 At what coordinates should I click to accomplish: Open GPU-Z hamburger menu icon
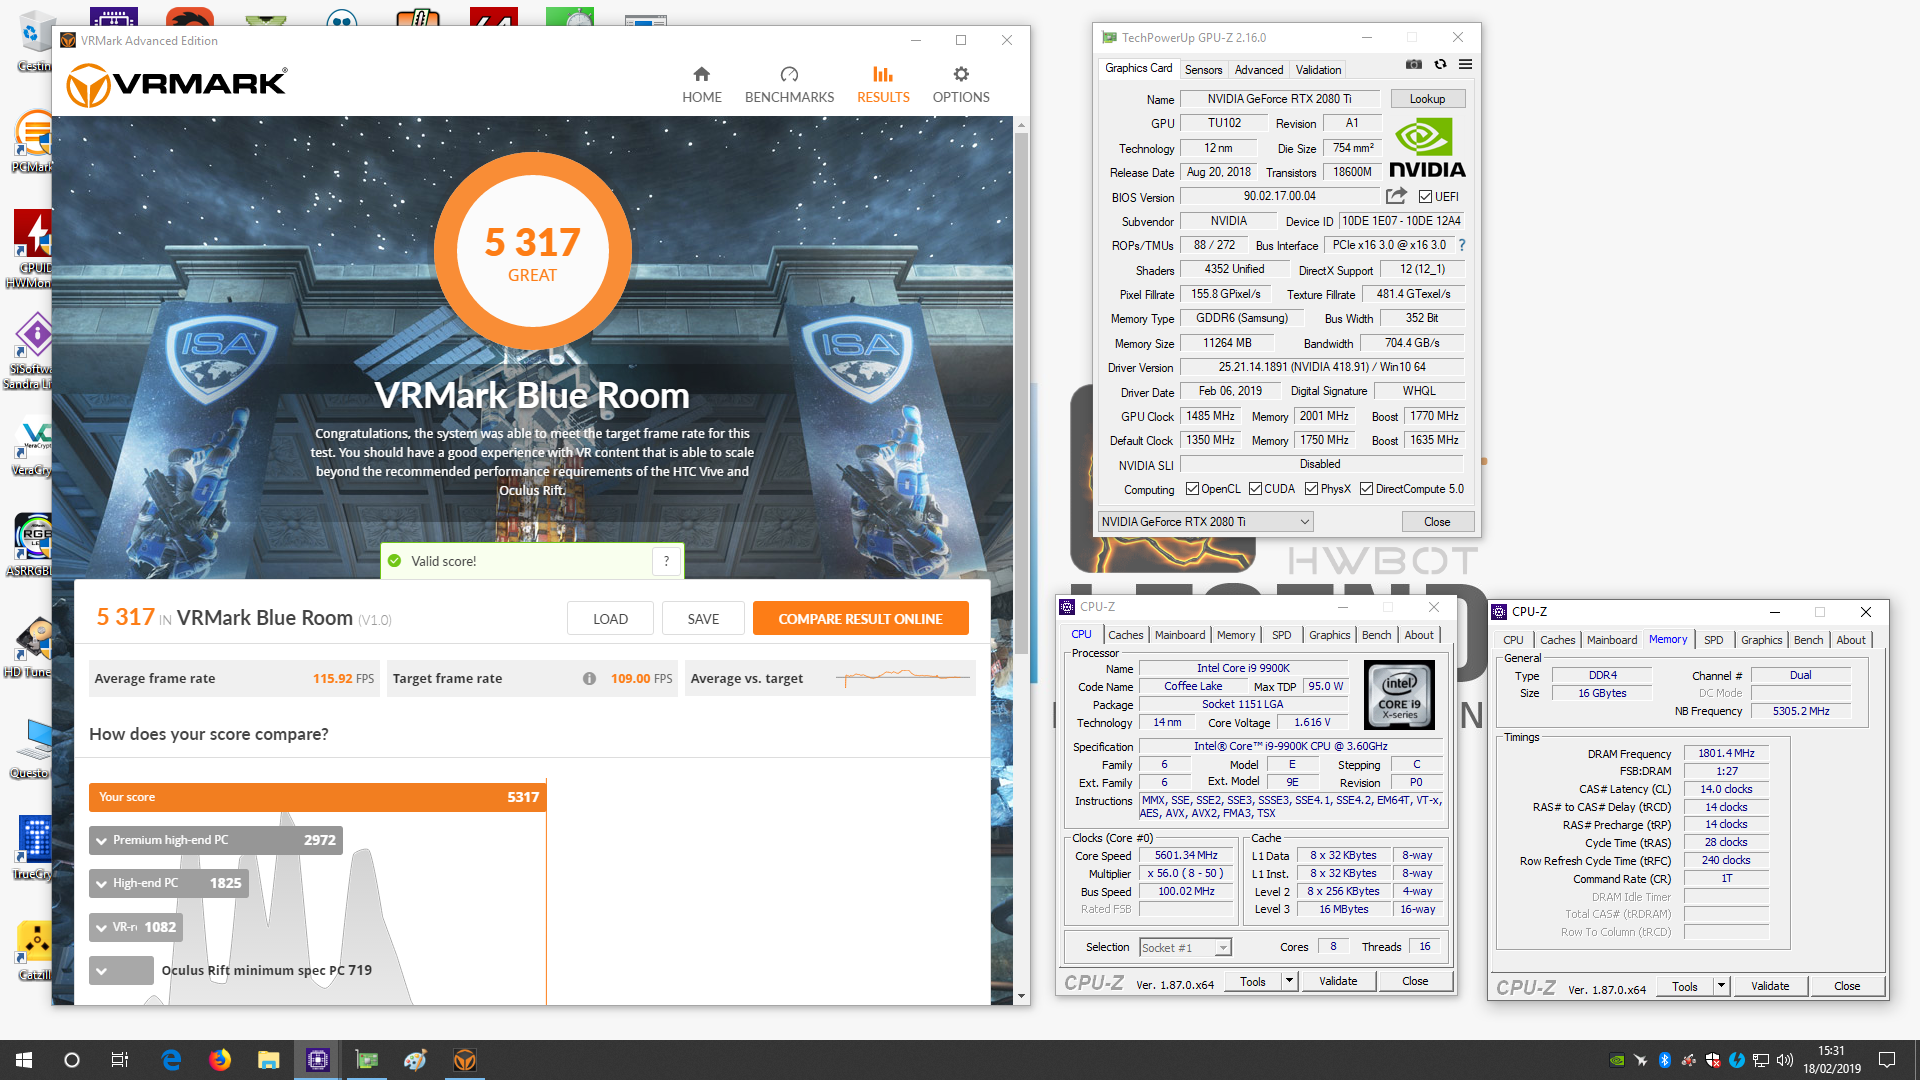[1465, 64]
